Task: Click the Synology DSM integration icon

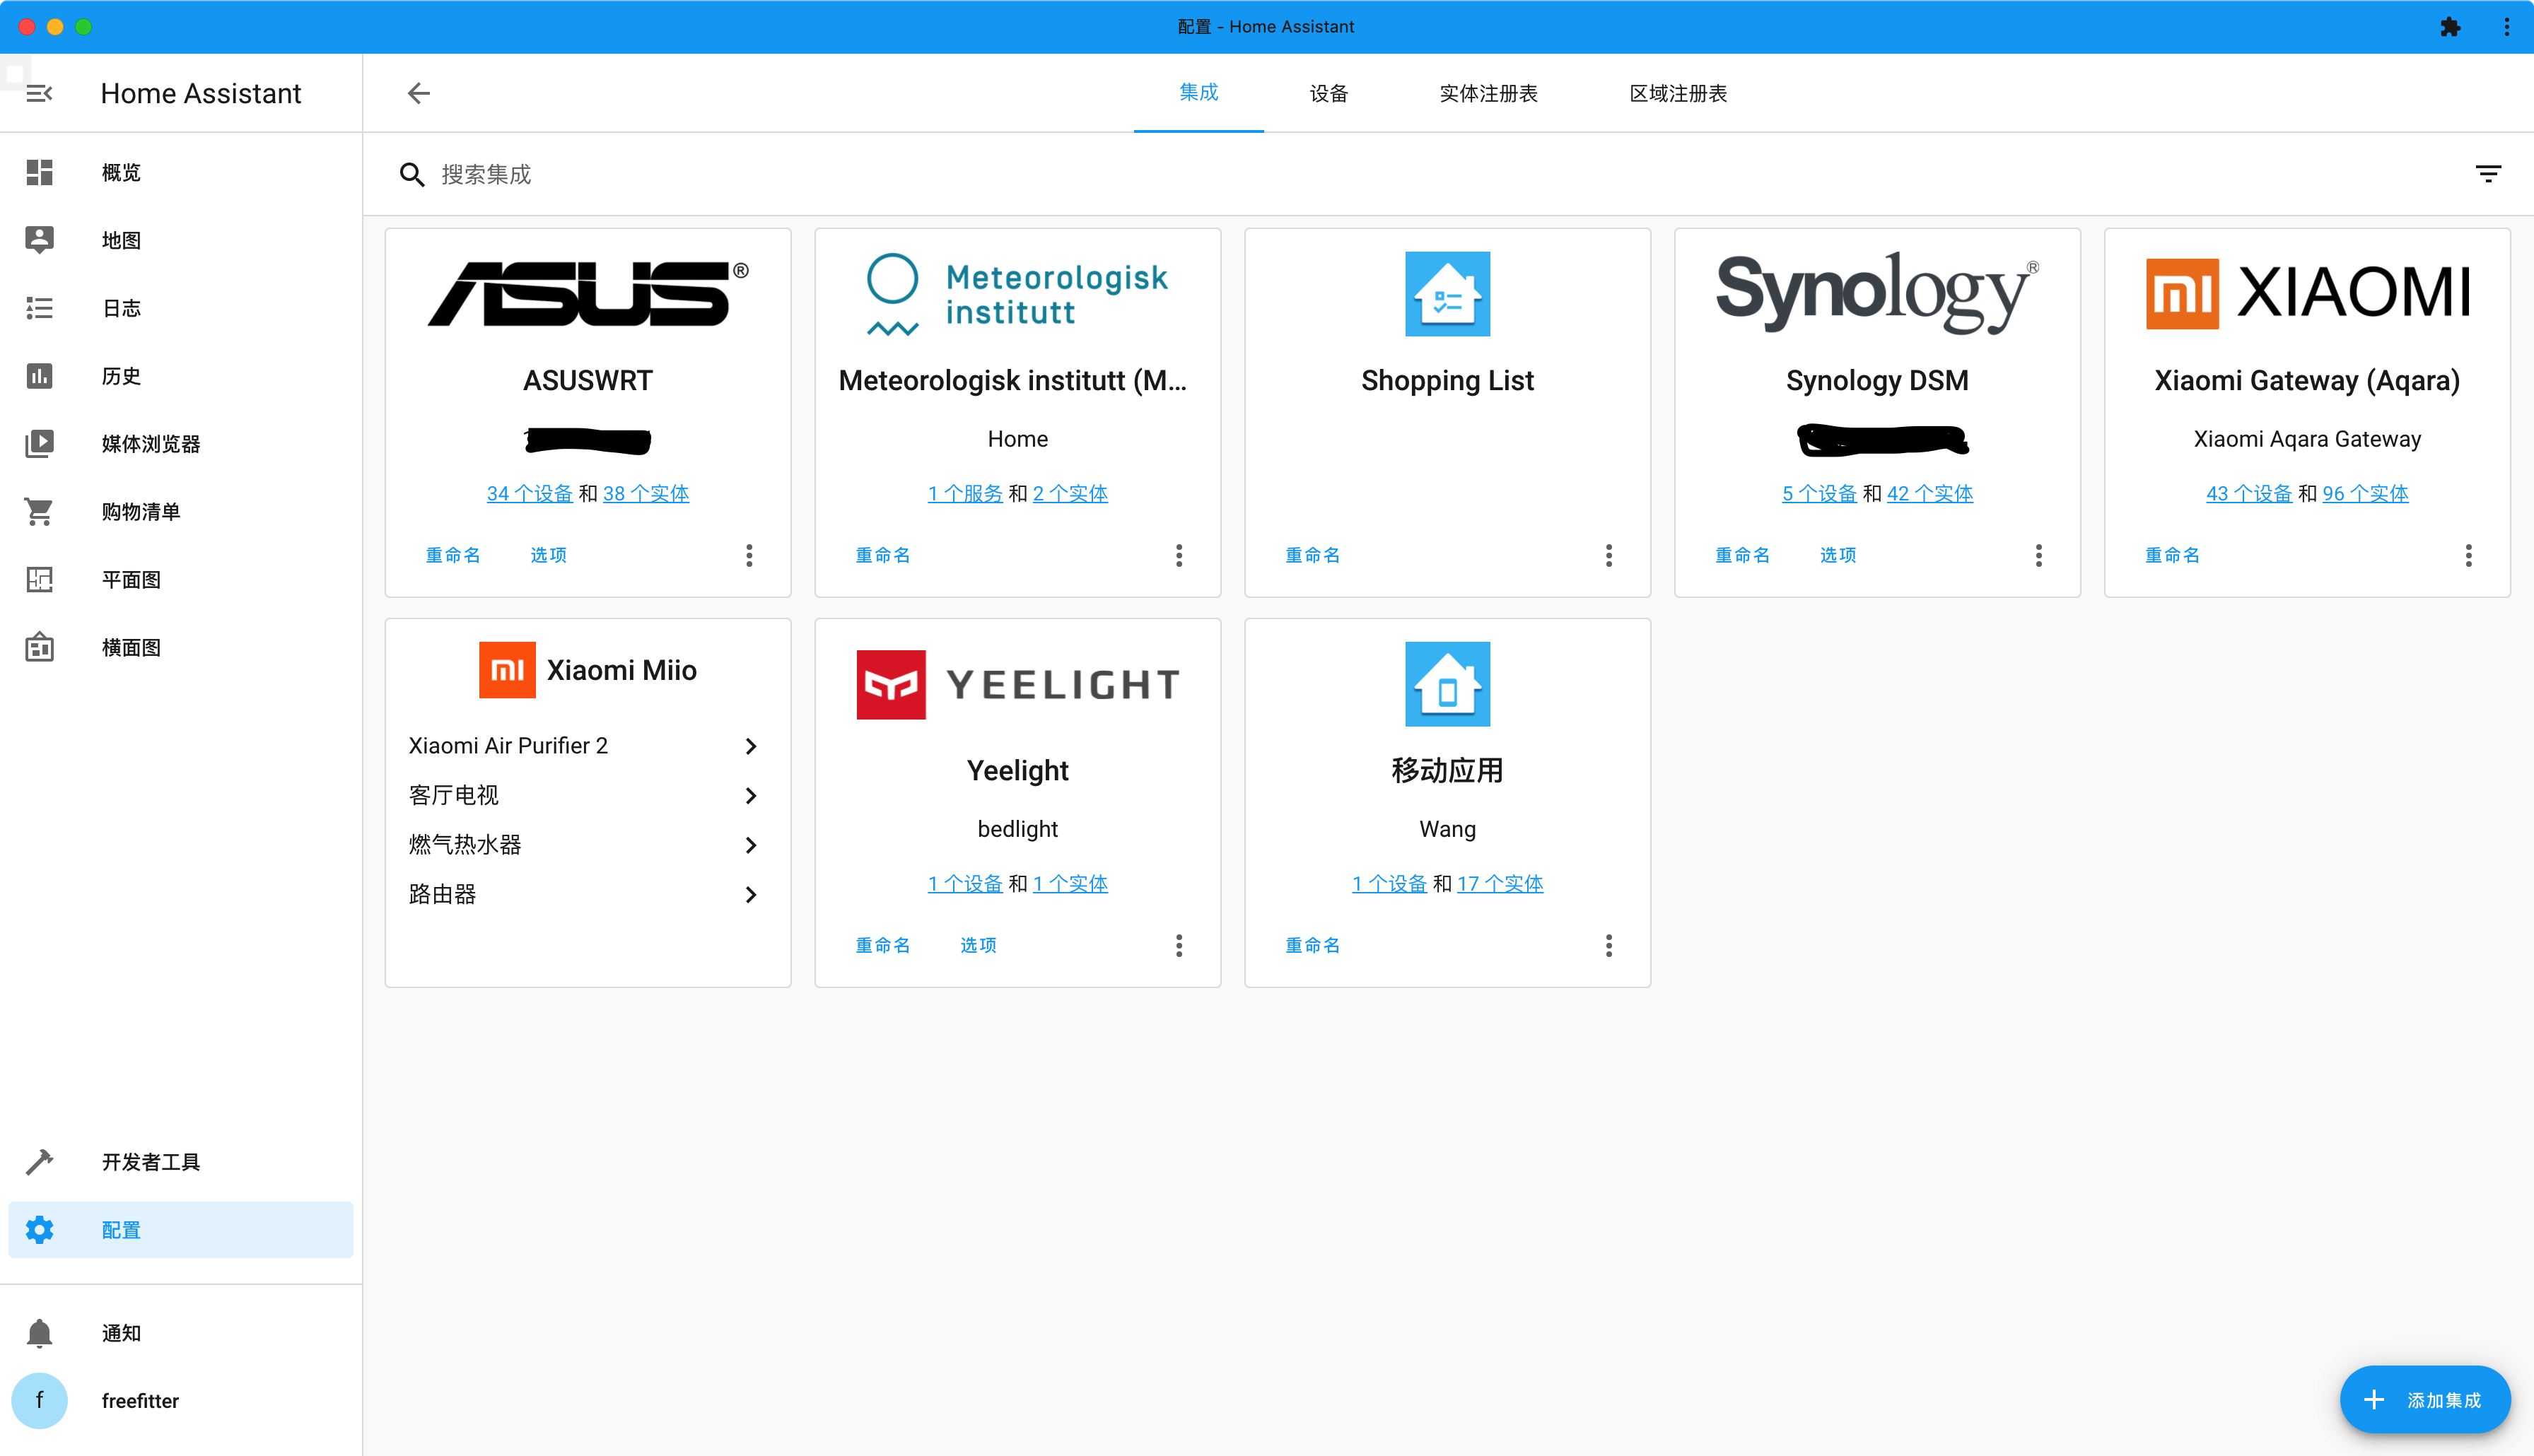Action: click(1876, 292)
